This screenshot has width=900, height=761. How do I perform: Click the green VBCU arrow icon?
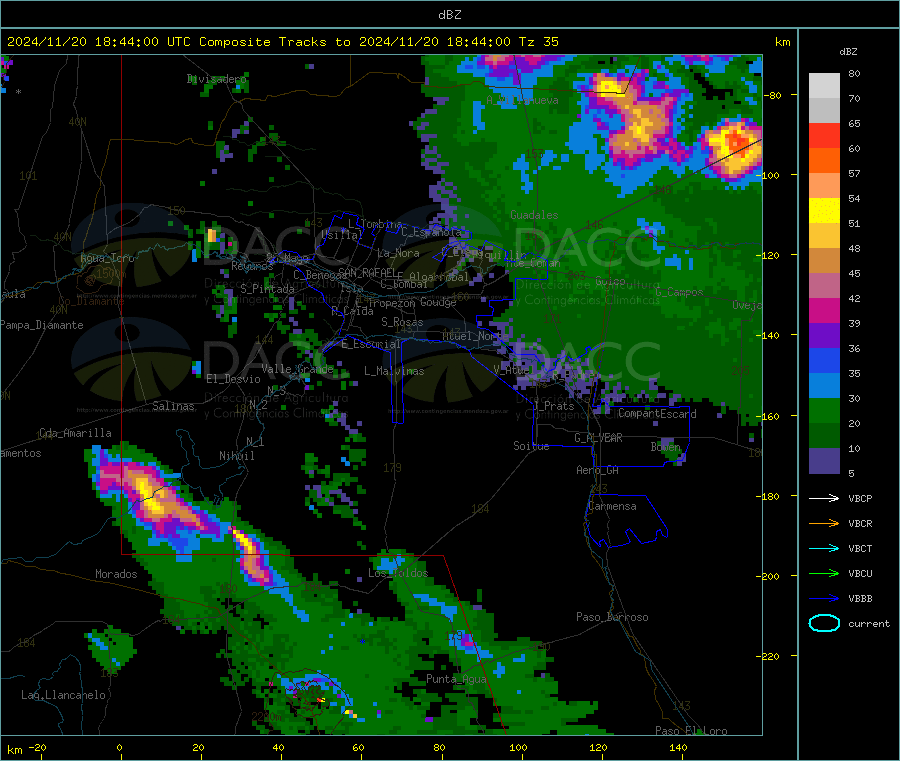tap(824, 573)
